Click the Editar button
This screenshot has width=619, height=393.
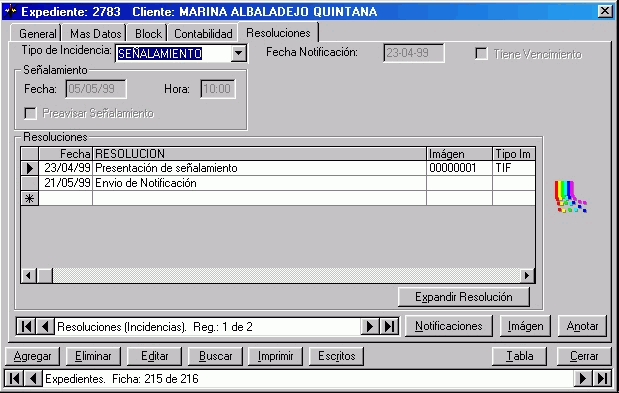(x=154, y=356)
